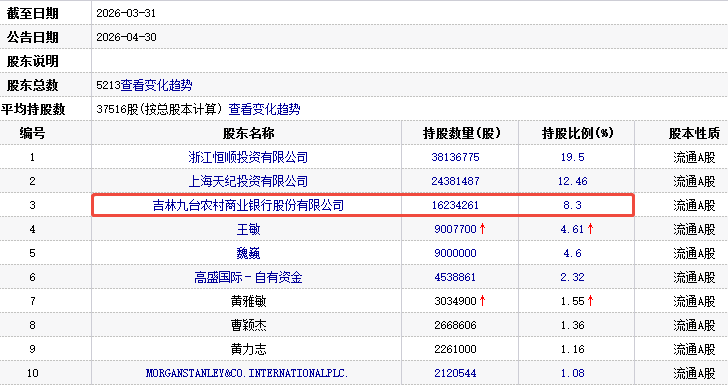
Task: Click the 股东名称 column header
Action: 248,134
